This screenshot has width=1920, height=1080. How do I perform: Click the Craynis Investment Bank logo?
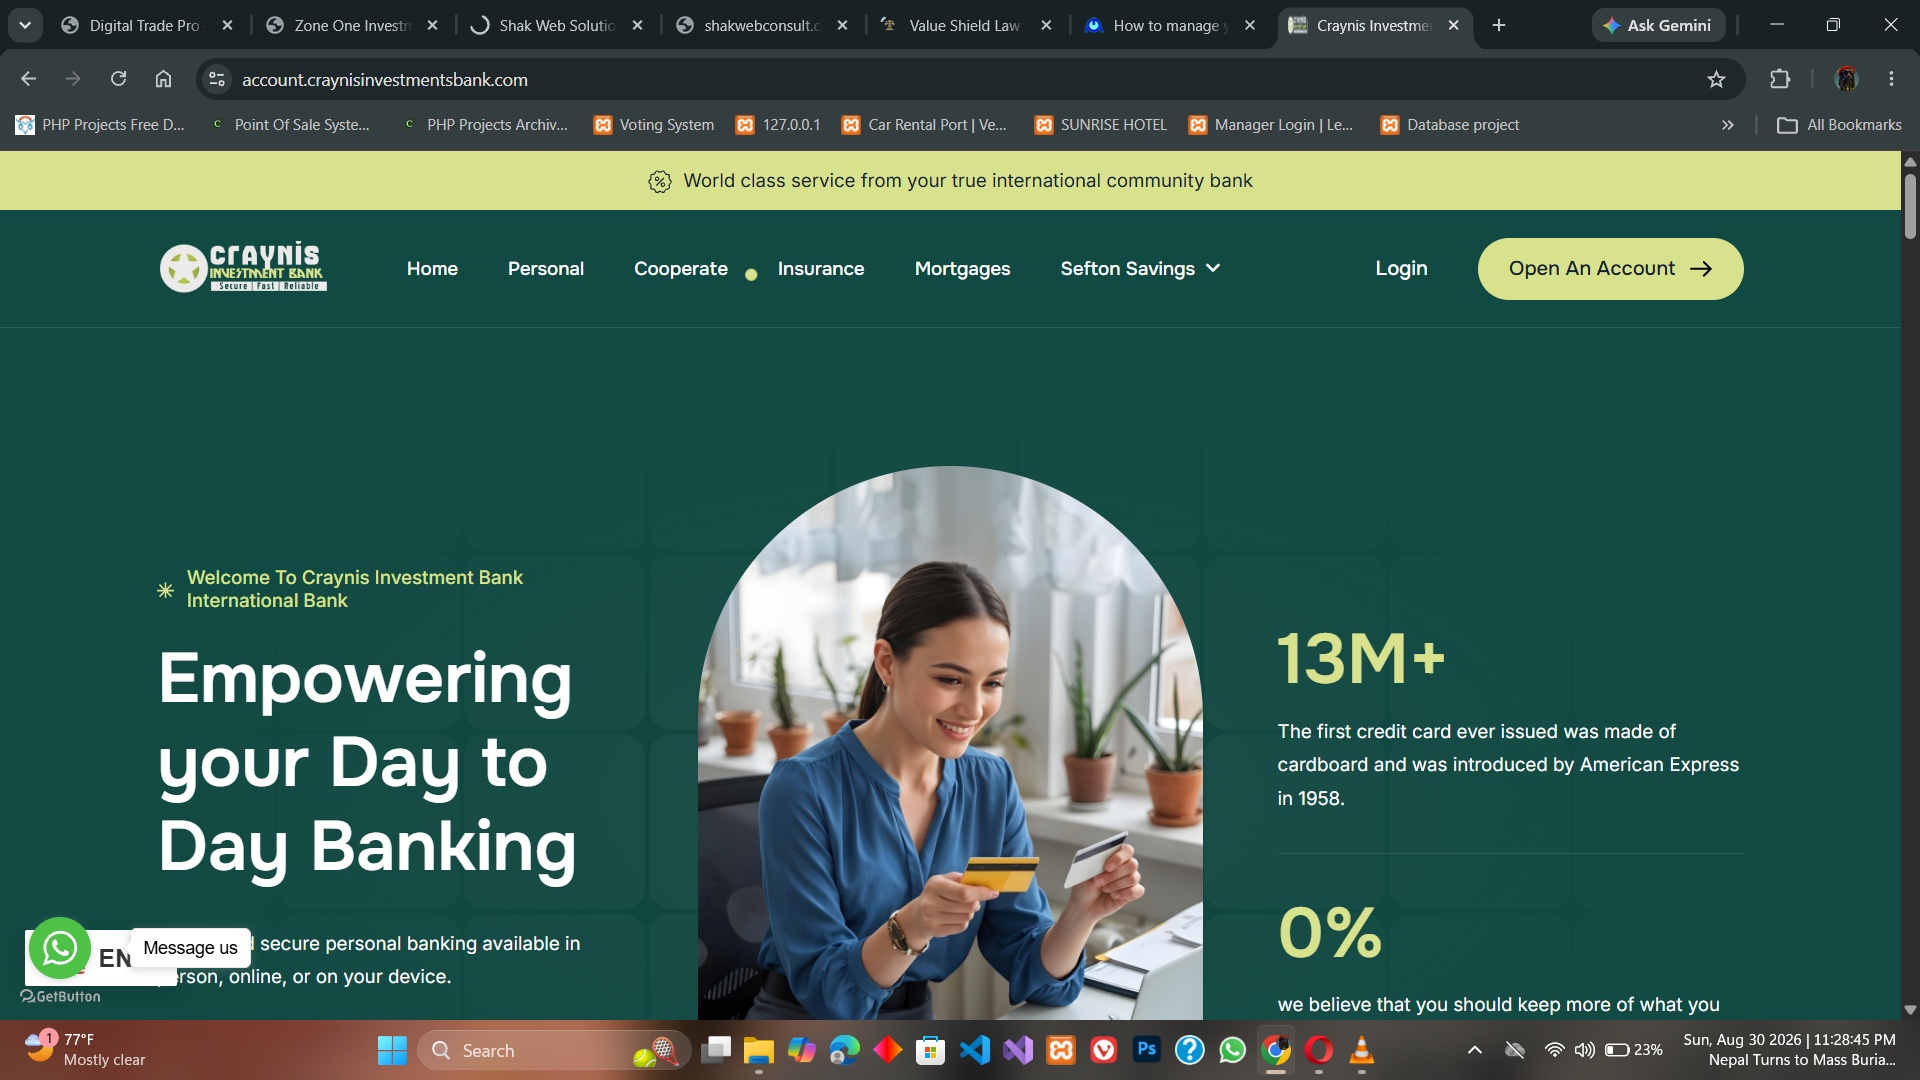tap(243, 268)
